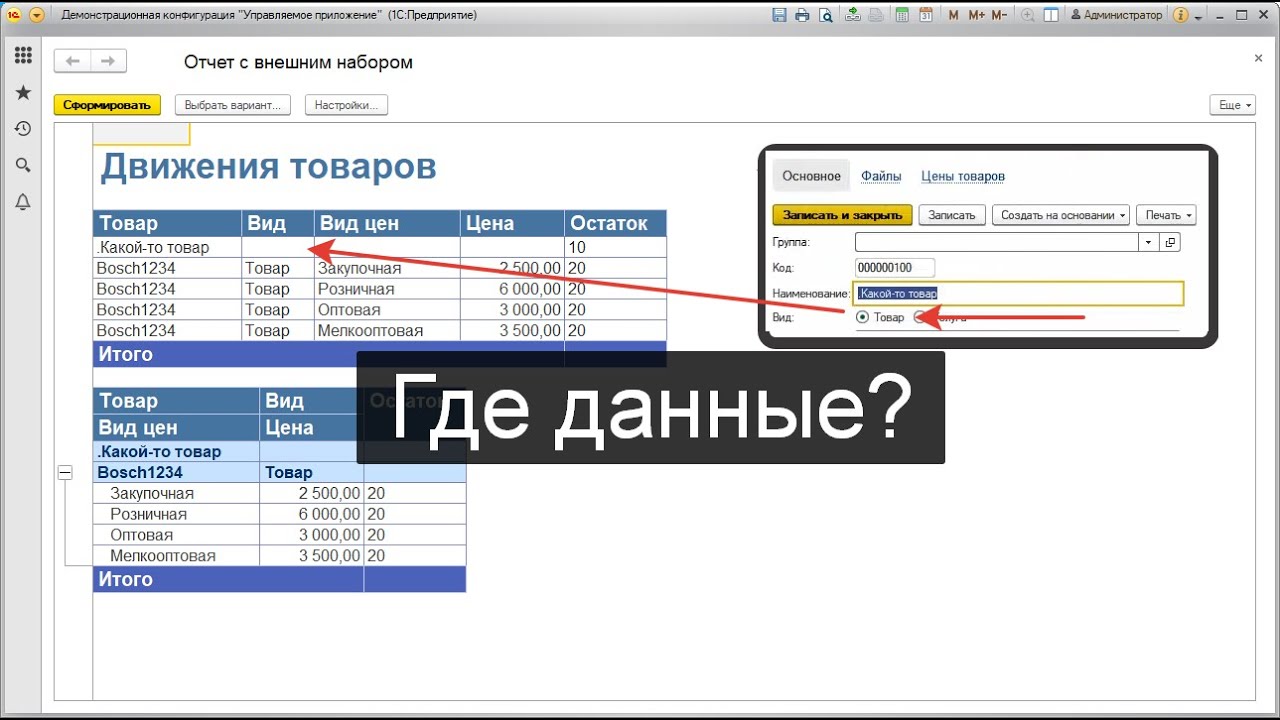Click the Save floppy disk icon
The image size is (1280, 720).
780,15
